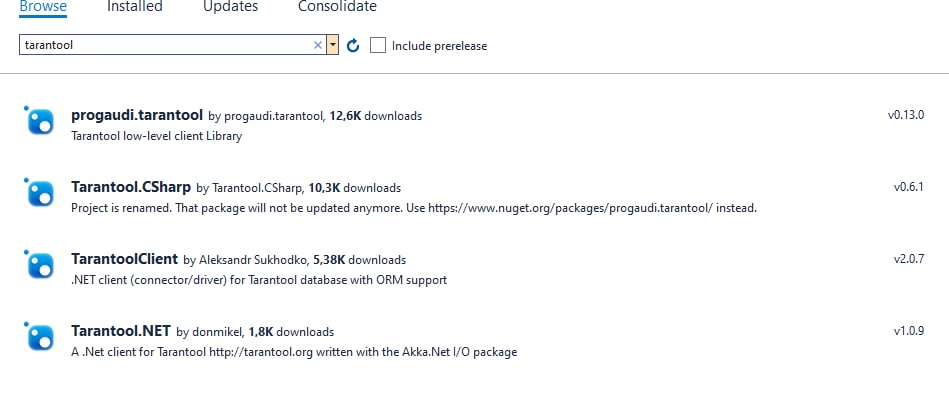949x410 pixels.
Task: Click the TarantoolClient package icon
Action: pos(40,265)
